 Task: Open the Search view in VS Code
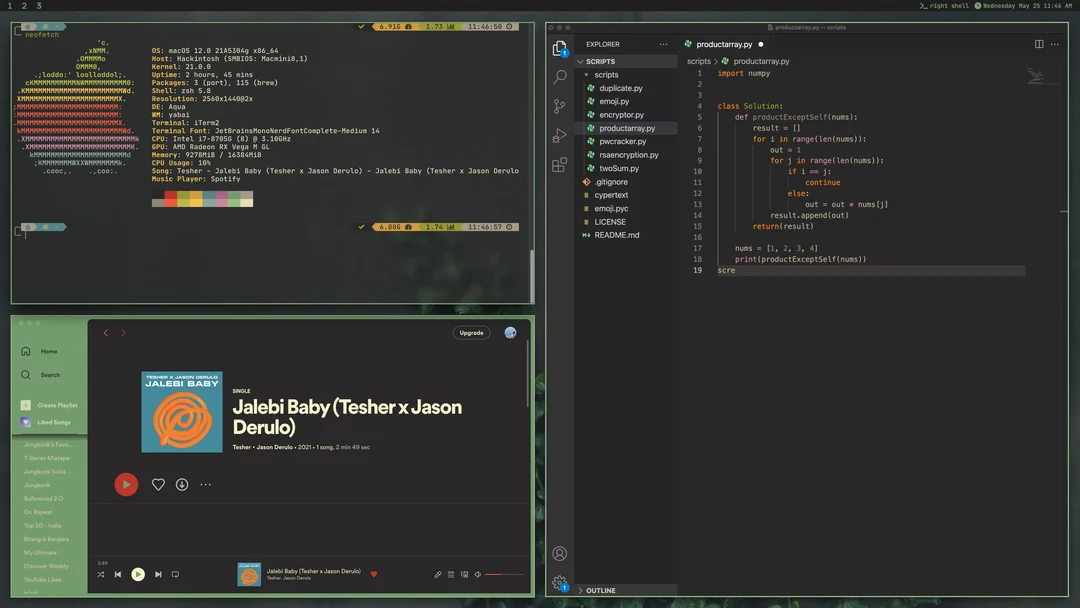[x=560, y=77]
